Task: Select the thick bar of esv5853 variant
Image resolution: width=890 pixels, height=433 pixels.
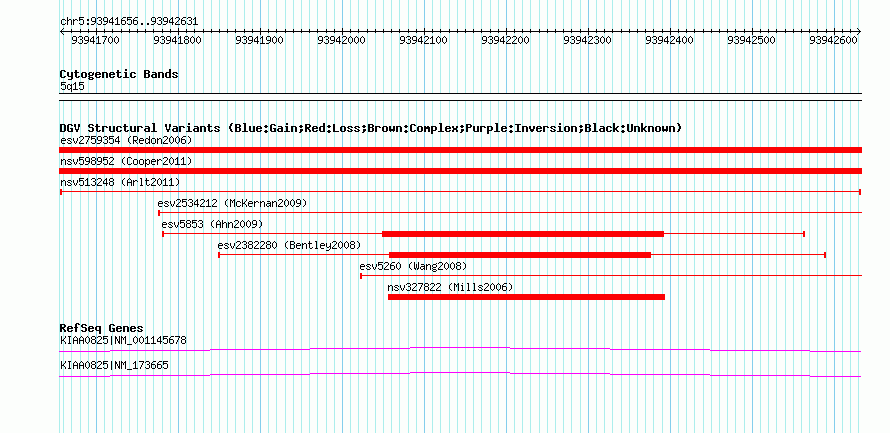Action: point(523,234)
